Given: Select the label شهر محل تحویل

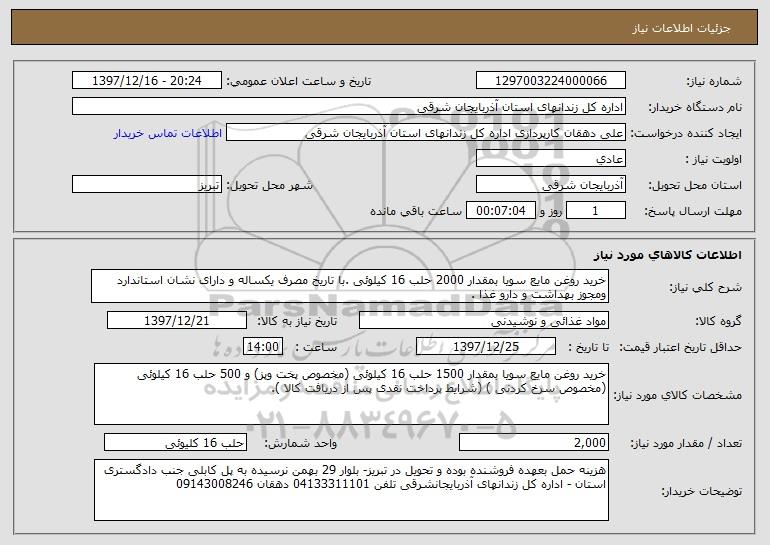Looking at the screenshot, I should (269, 186).
